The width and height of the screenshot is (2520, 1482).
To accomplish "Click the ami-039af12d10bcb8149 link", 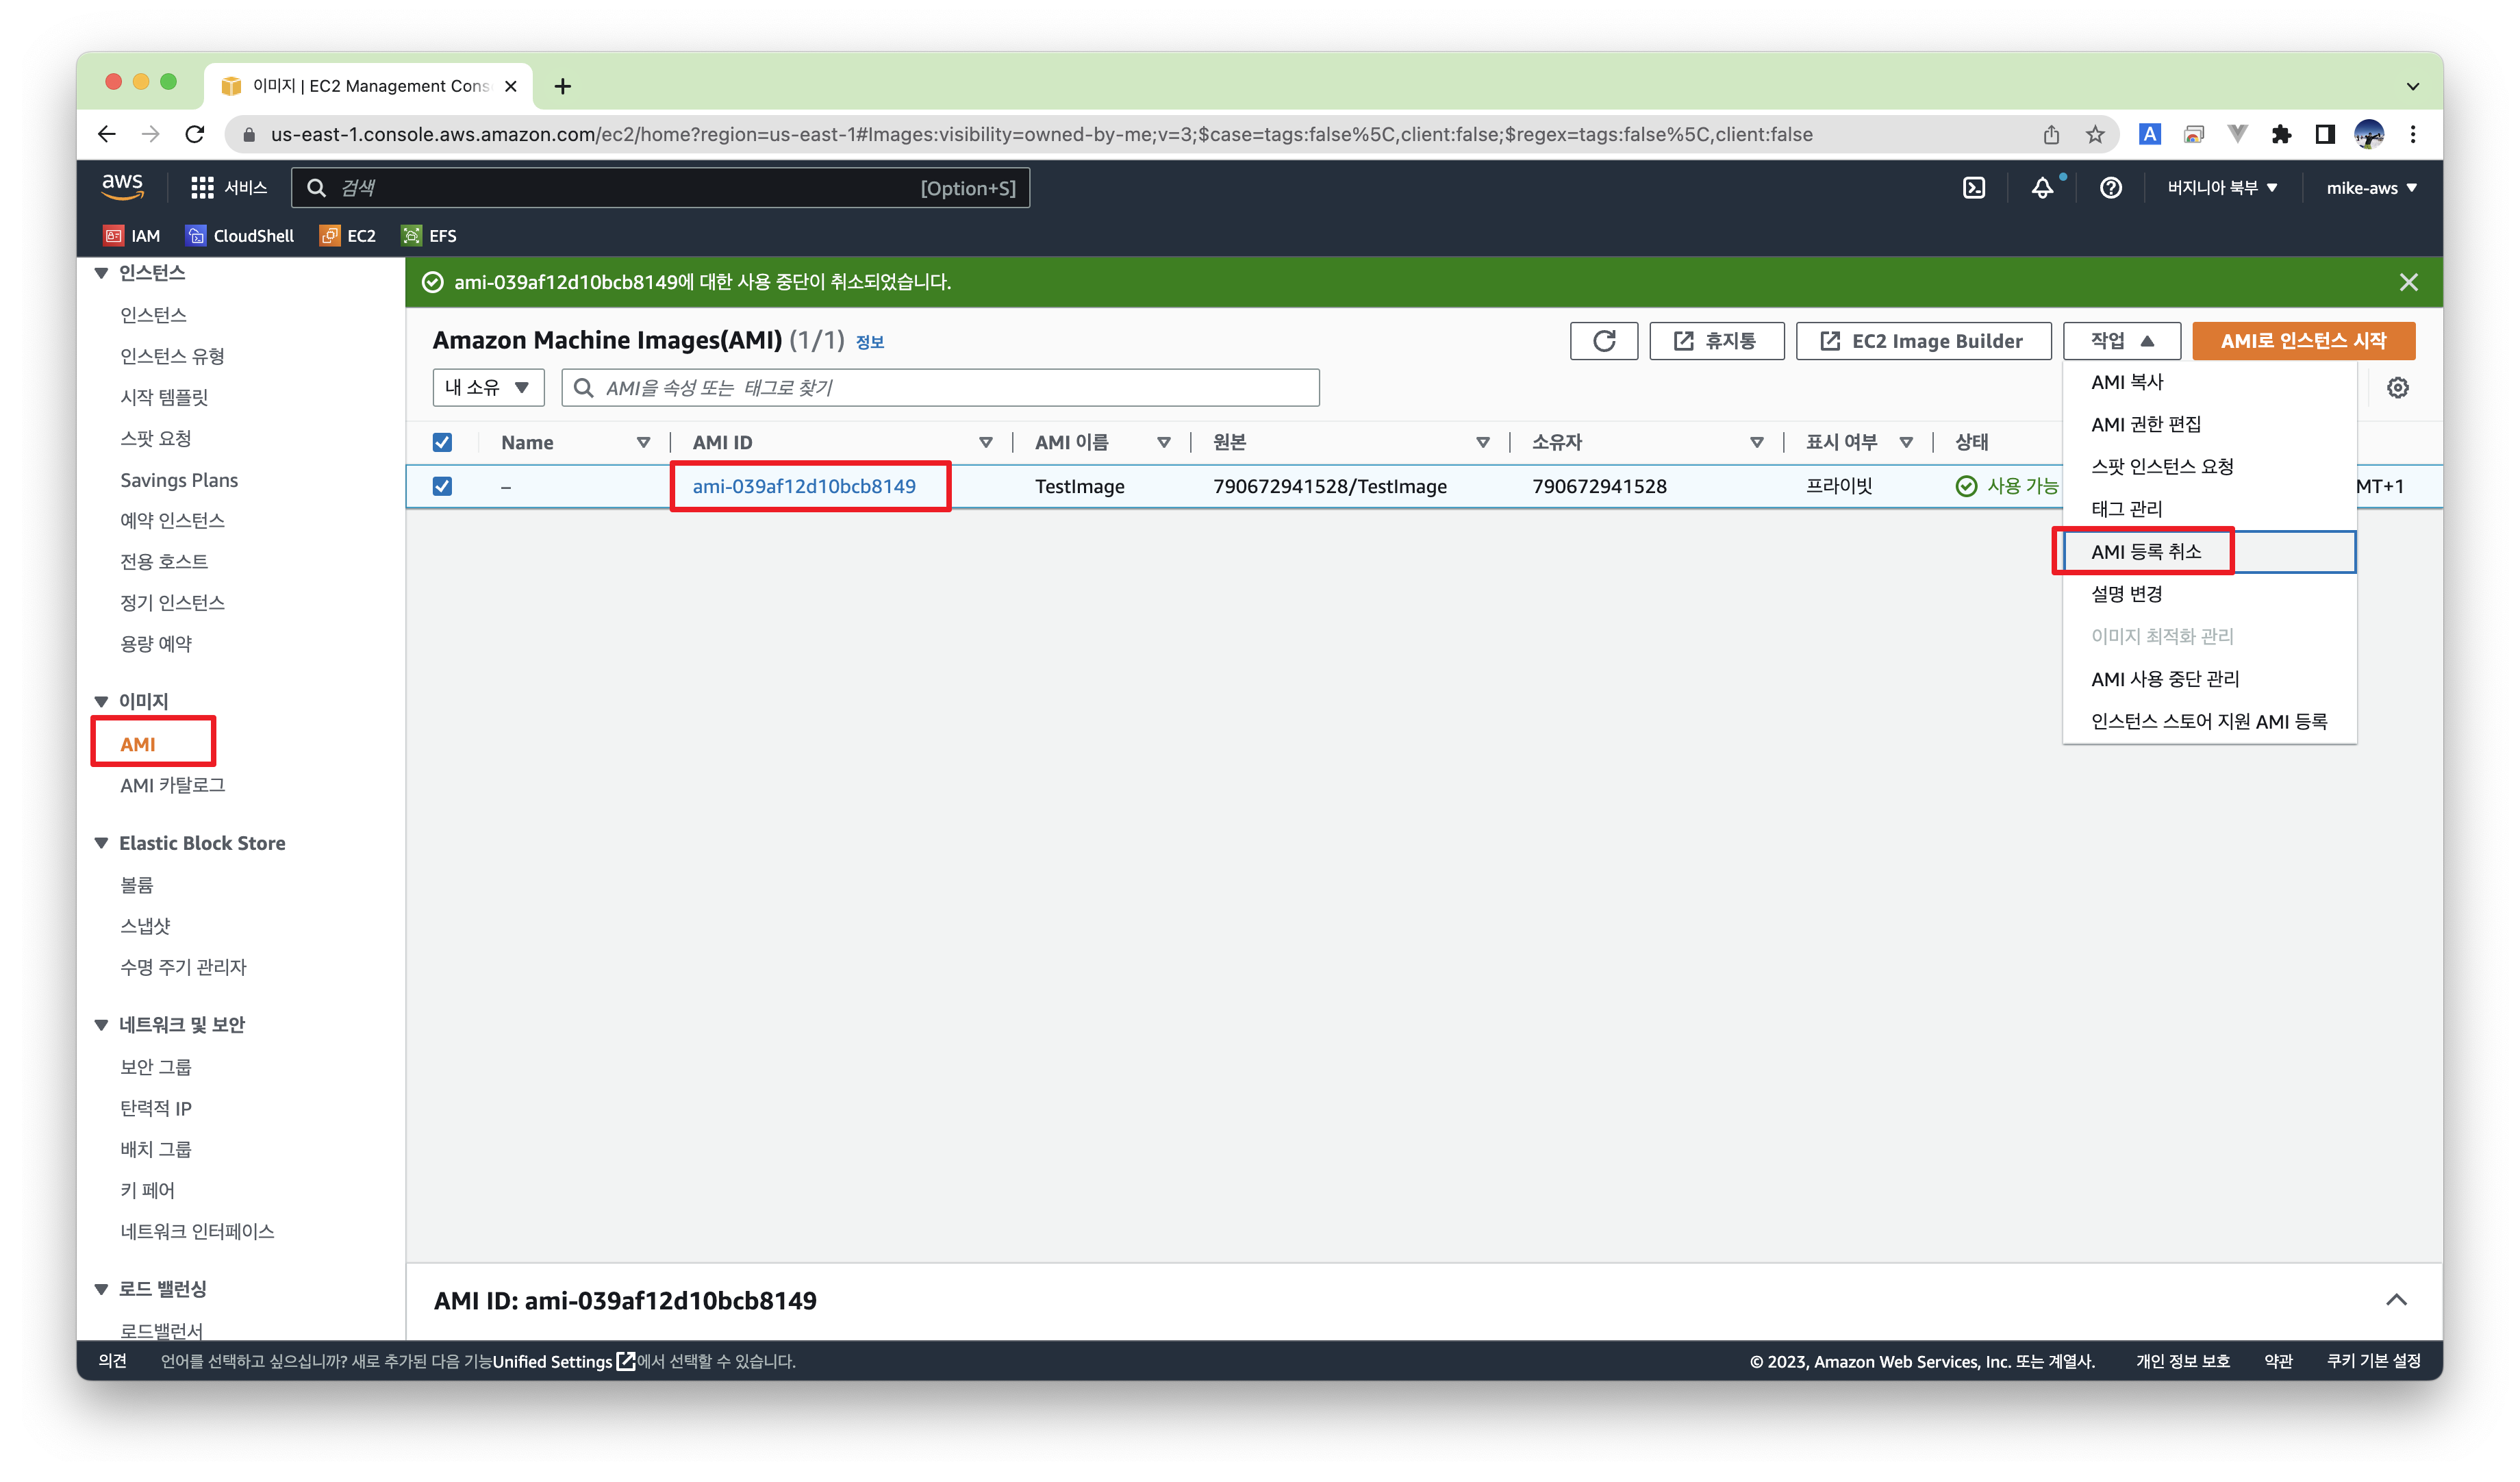I will click(804, 486).
